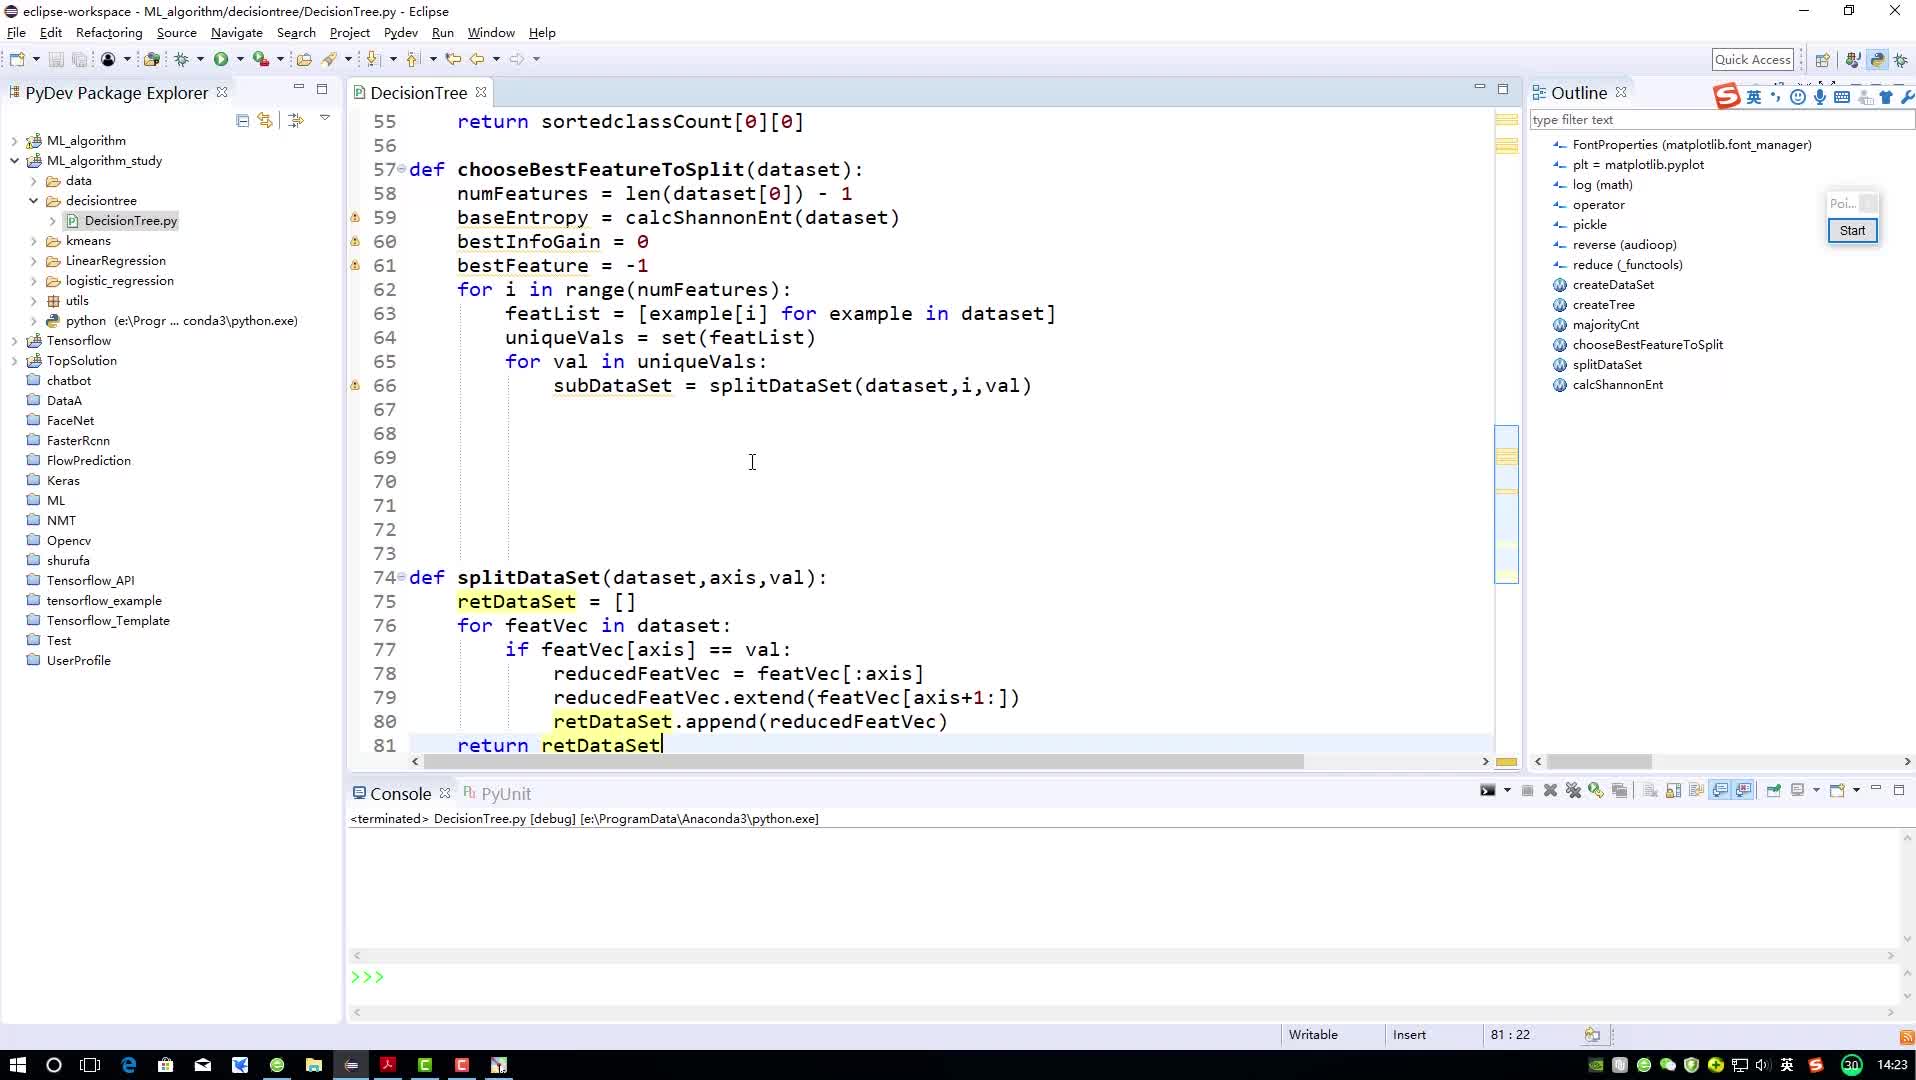Click the Open Type folder icon
Viewport: 1916px width, 1080px height.
click(304, 59)
